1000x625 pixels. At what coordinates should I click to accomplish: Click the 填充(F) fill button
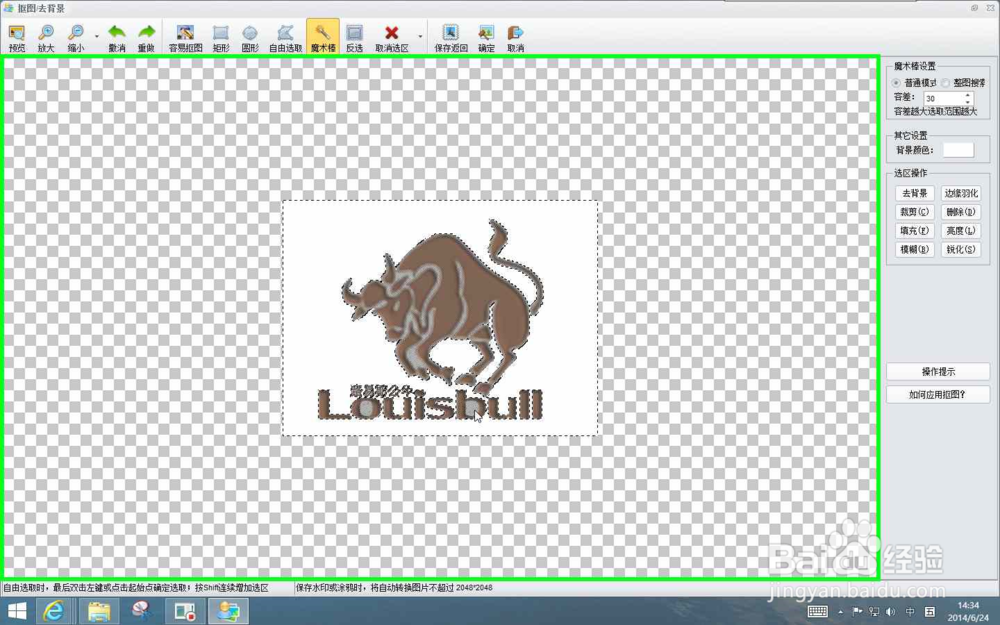coord(915,231)
